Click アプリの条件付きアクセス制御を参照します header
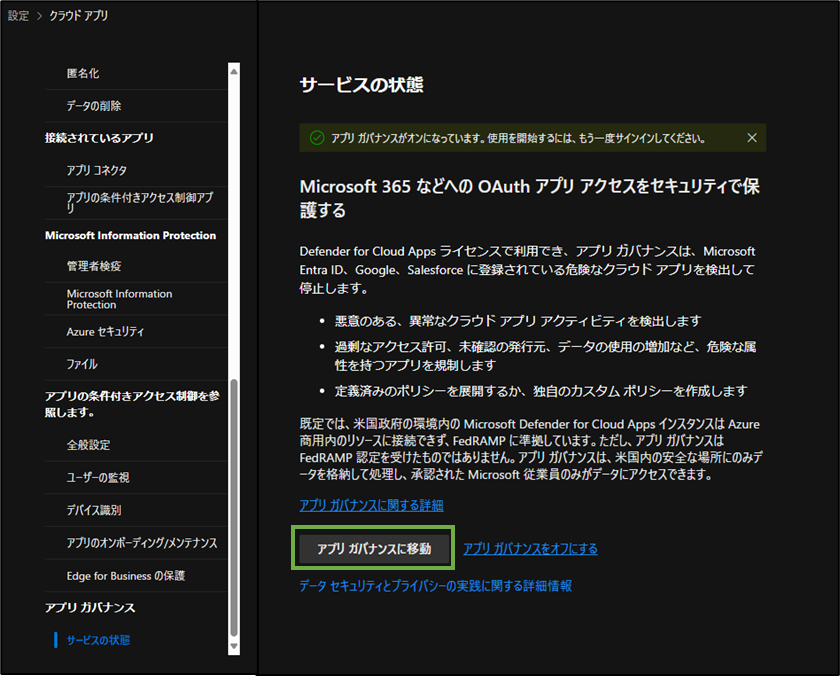The width and height of the screenshot is (840, 676). (x=132, y=404)
